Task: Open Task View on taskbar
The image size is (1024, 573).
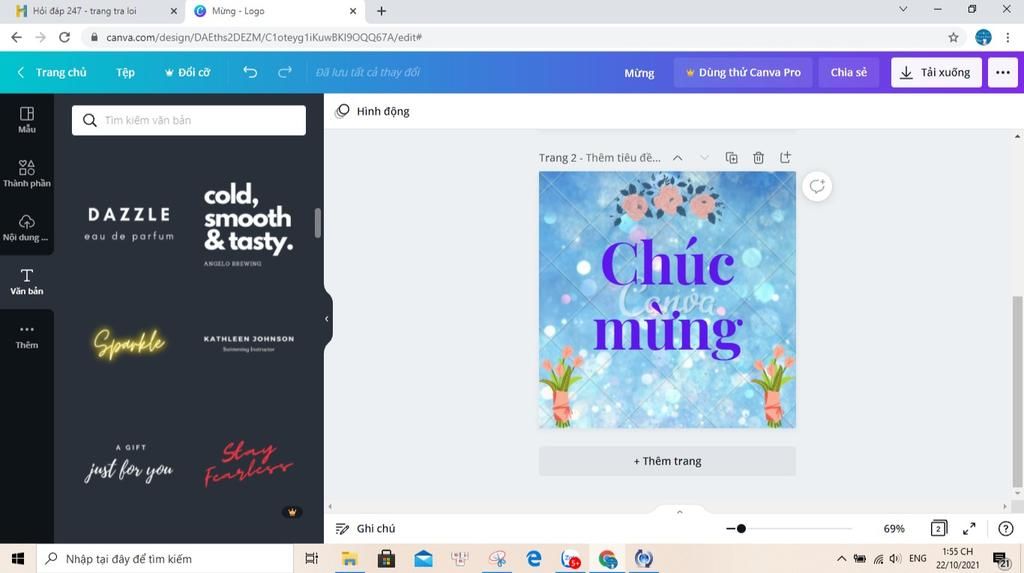Action: tap(312, 559)
